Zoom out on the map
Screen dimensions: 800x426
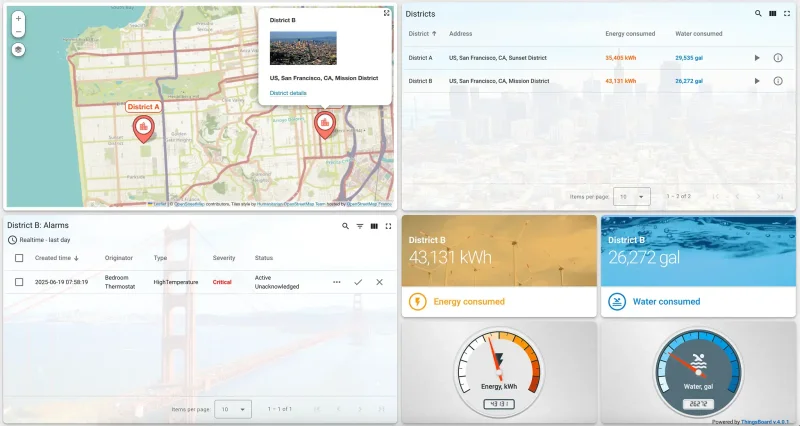point(18,31)
